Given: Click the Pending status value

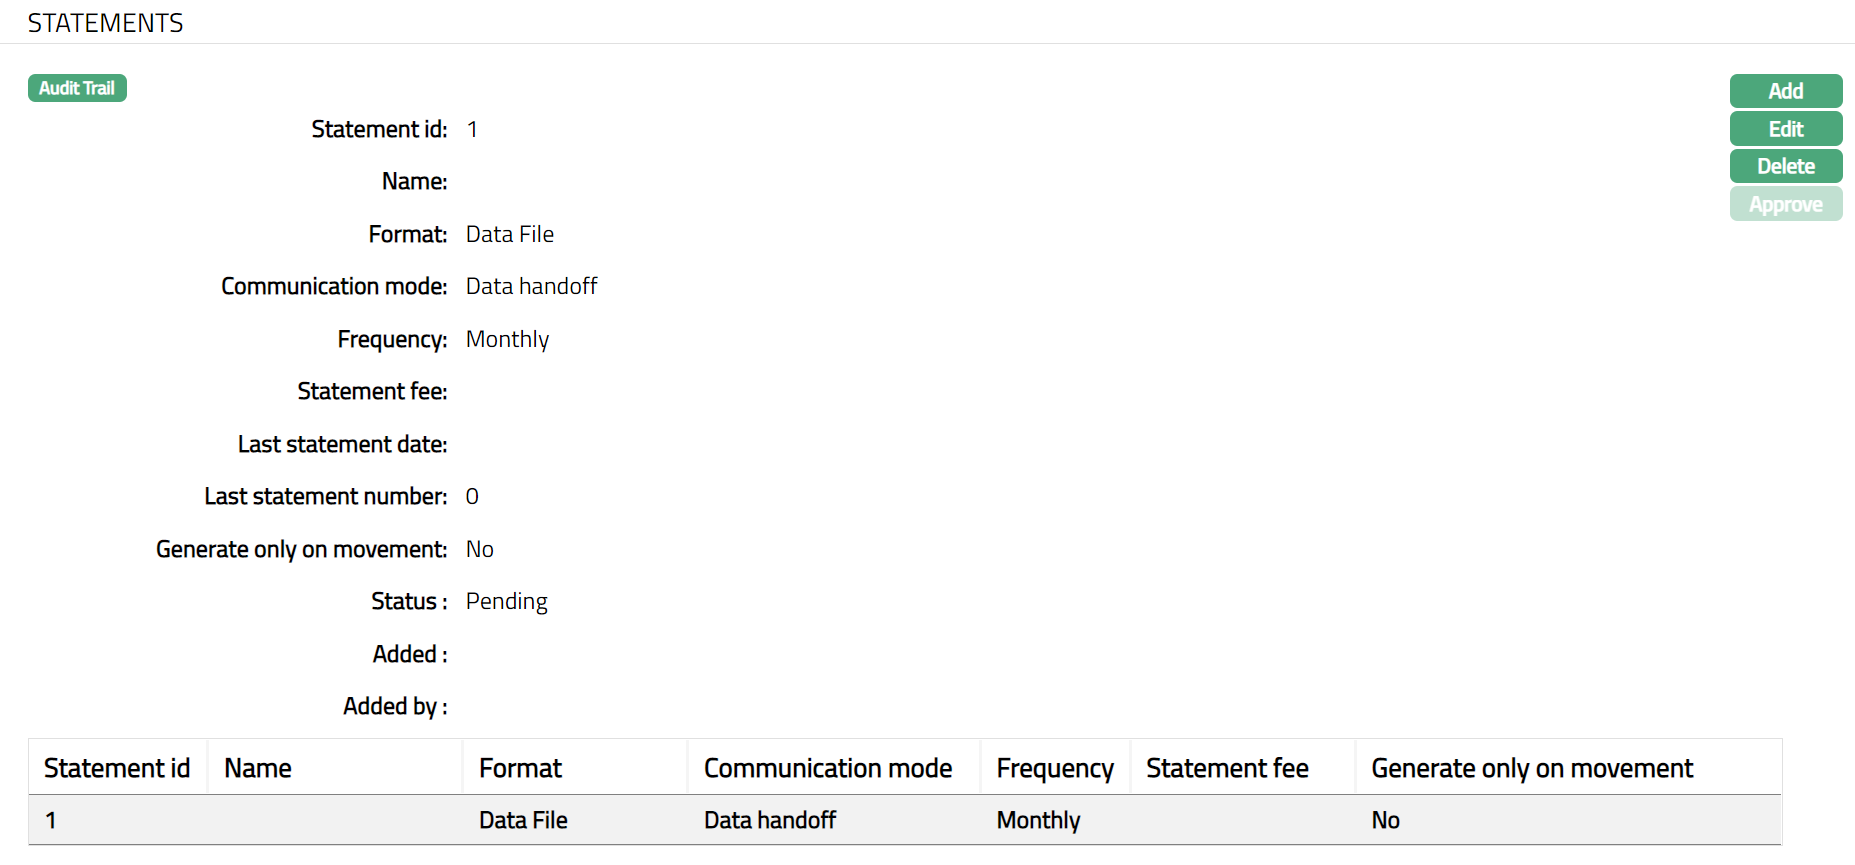Looking at the screenshot, I should click(506, 601).
